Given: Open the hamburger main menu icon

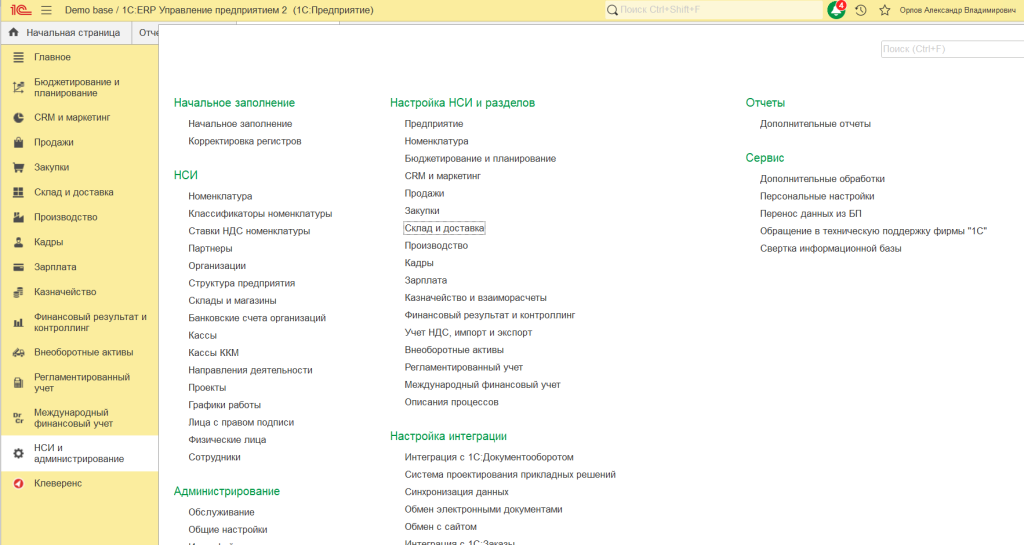Looking at the screenshot, I should [46, 10].
